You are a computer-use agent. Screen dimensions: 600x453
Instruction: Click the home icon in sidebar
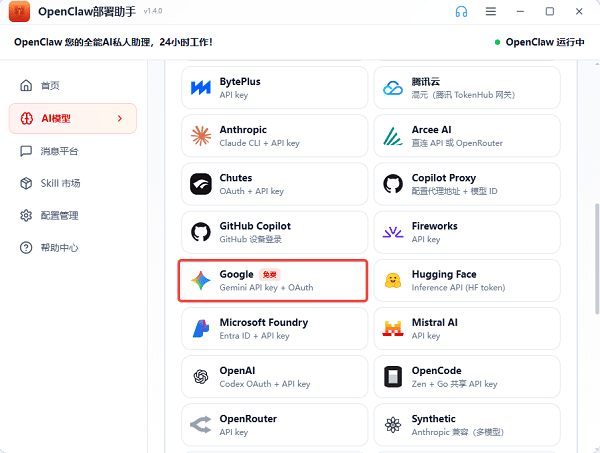coord(26,85)
